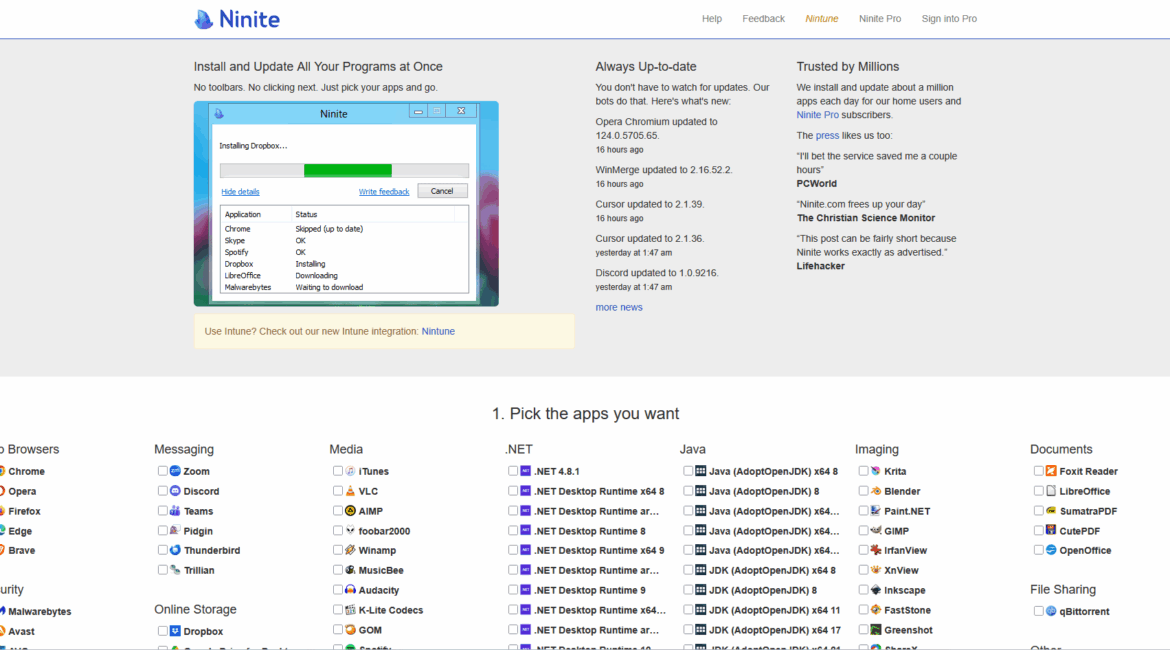Click the Blender app icon
Image resolution: width=1170 pixels, height=650 pixels.
coord(876,491)
